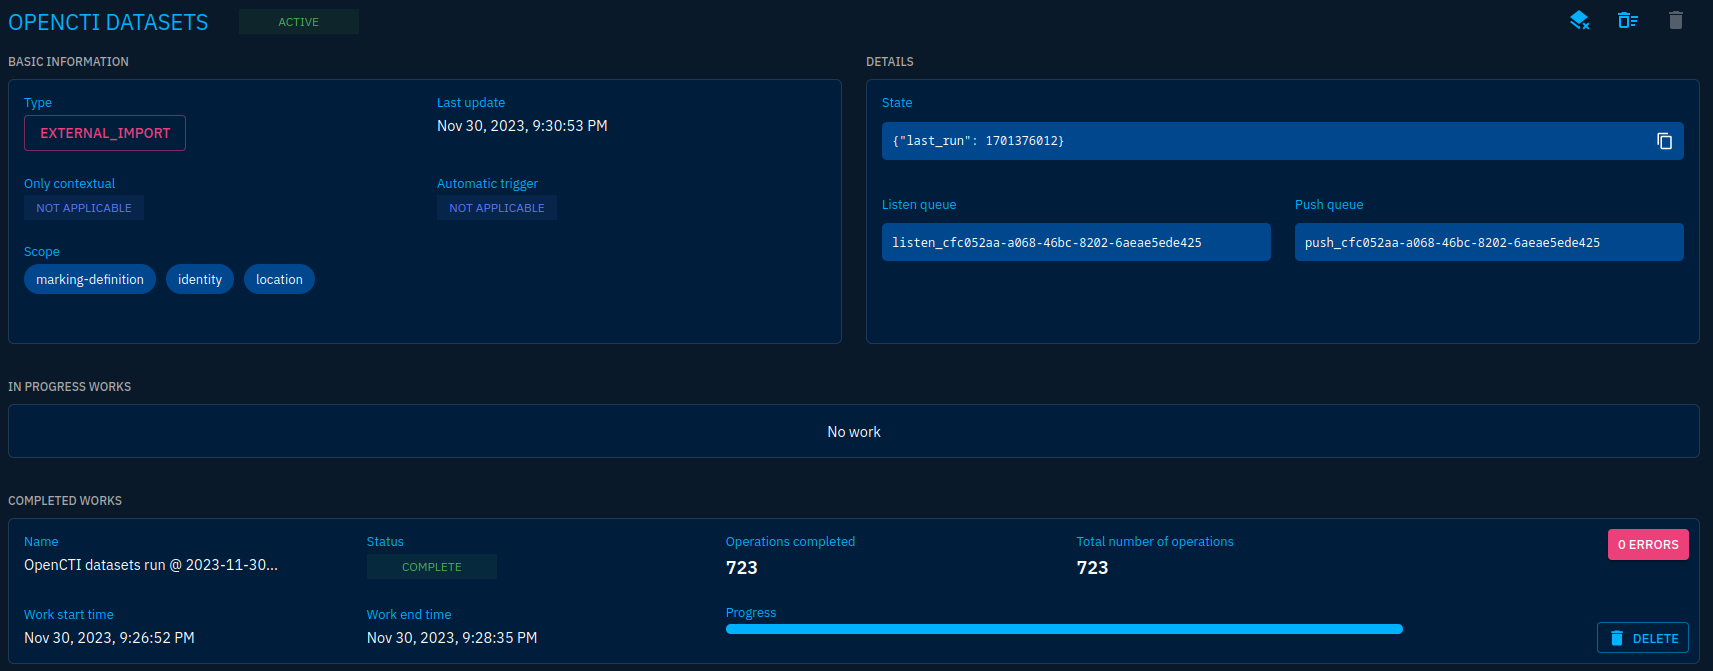This screenshot has width=1713, height=671.
Task: Click the Listen queue value field
Action: [x=1076, y=243]
